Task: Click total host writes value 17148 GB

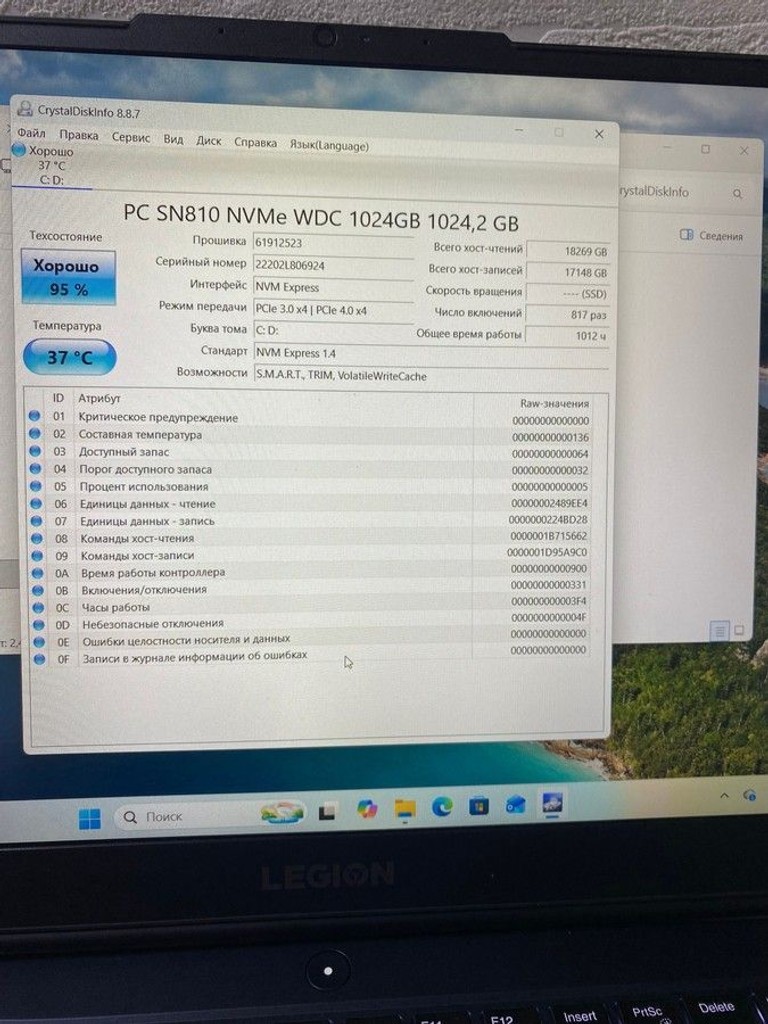Action: pos(568,272)
